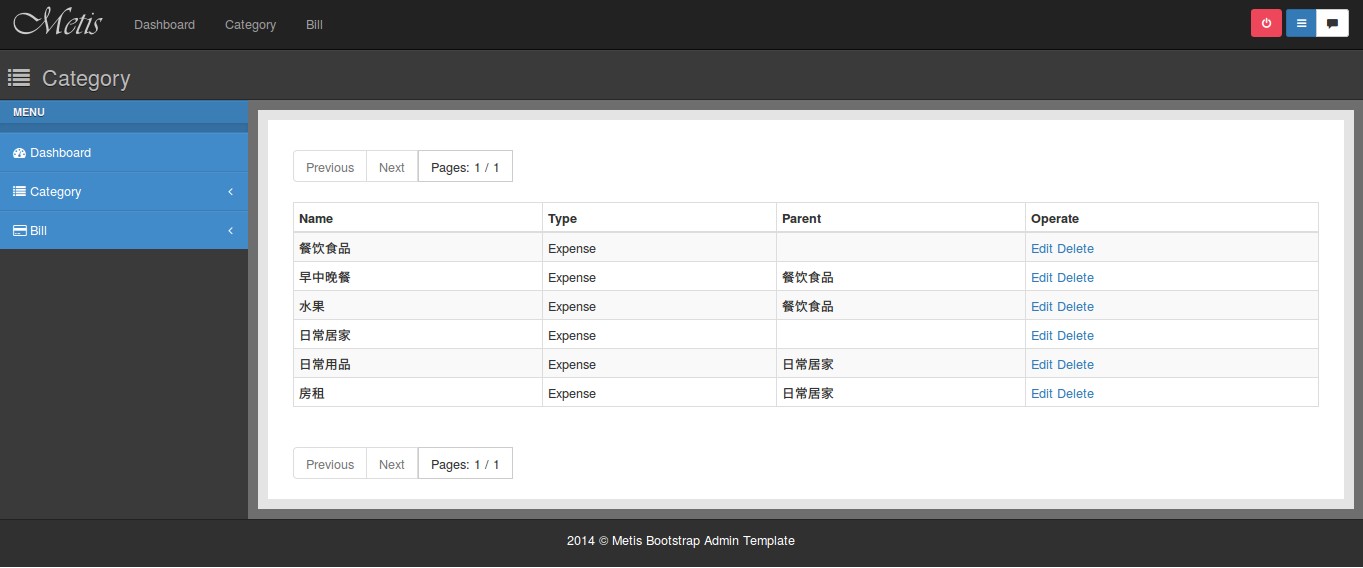This screenshot has width=1363, height=568.
Task: Click the Name column header
Action: tap(418, 218)
